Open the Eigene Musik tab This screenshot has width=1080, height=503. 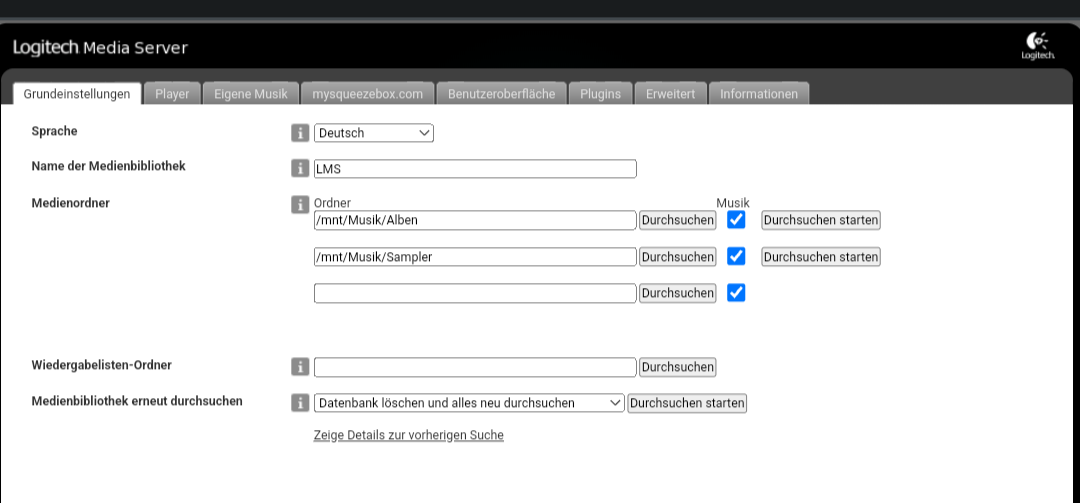(251, 94)
